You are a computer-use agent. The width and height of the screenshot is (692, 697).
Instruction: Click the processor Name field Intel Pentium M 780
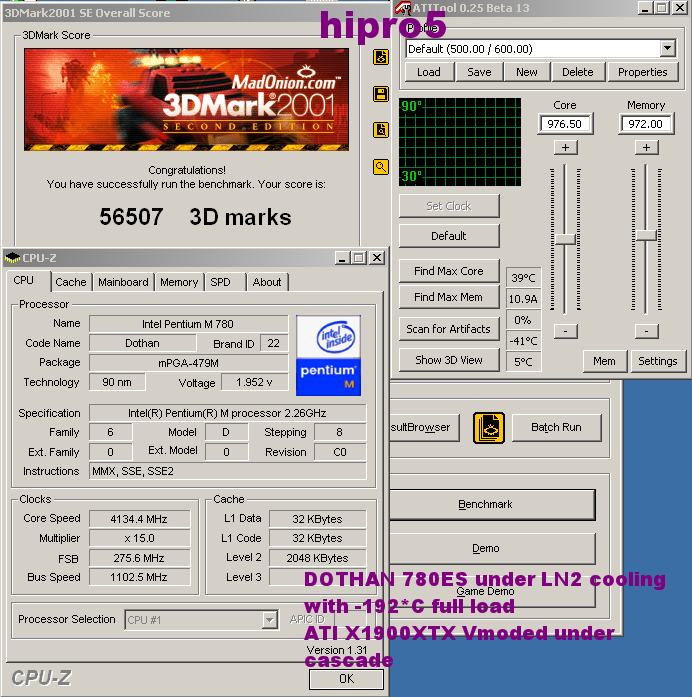click(188, 324)
